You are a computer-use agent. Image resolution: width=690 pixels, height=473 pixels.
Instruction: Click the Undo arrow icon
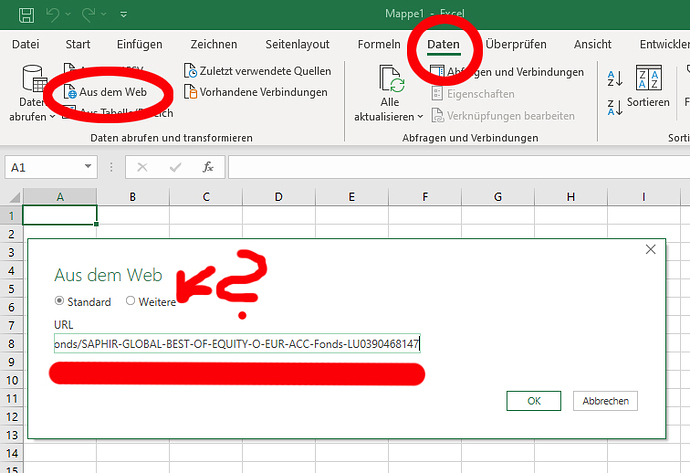pos(53,15)
